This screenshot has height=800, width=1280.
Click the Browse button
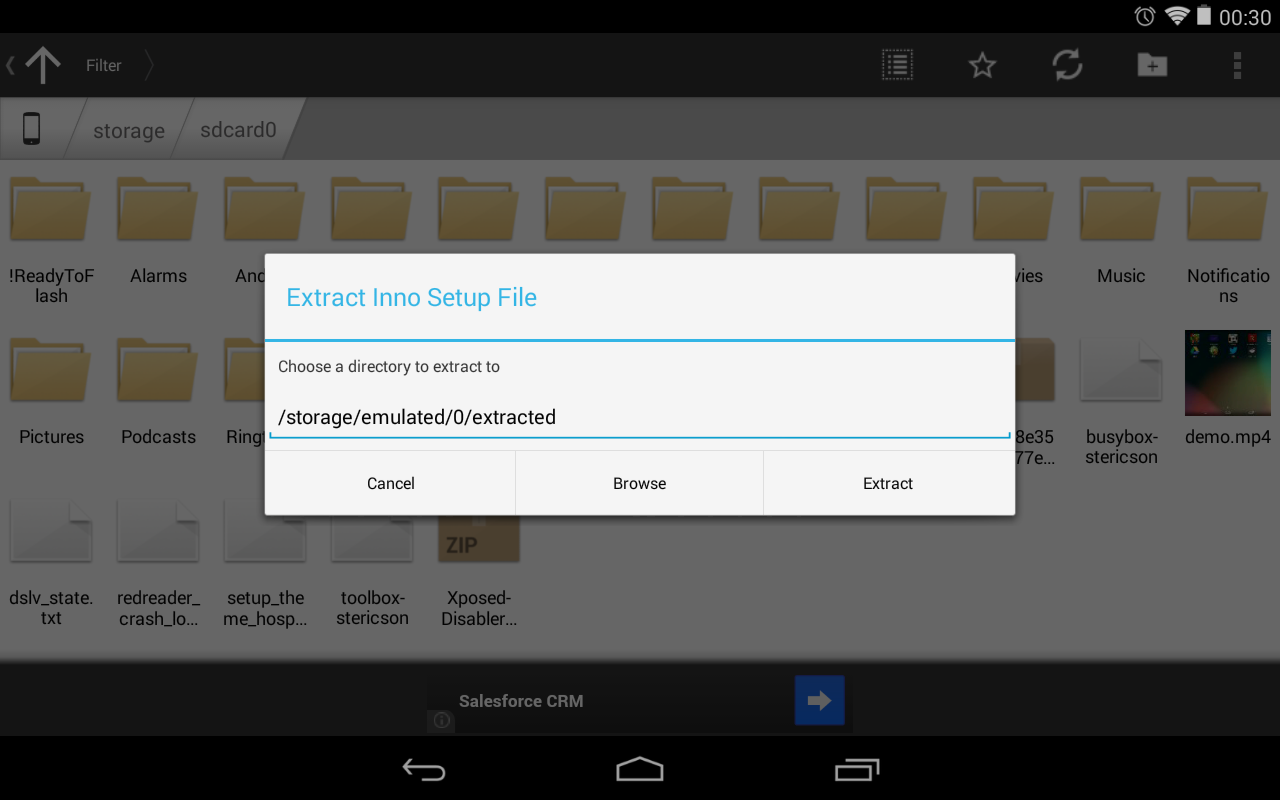(x=639, y=483)
